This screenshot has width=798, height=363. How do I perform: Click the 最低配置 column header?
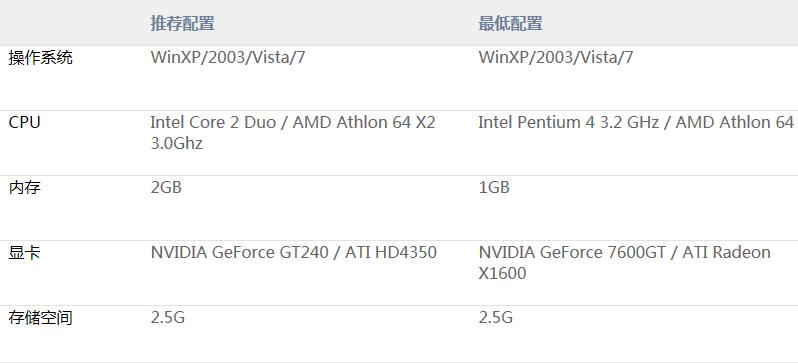coord(510,23)
